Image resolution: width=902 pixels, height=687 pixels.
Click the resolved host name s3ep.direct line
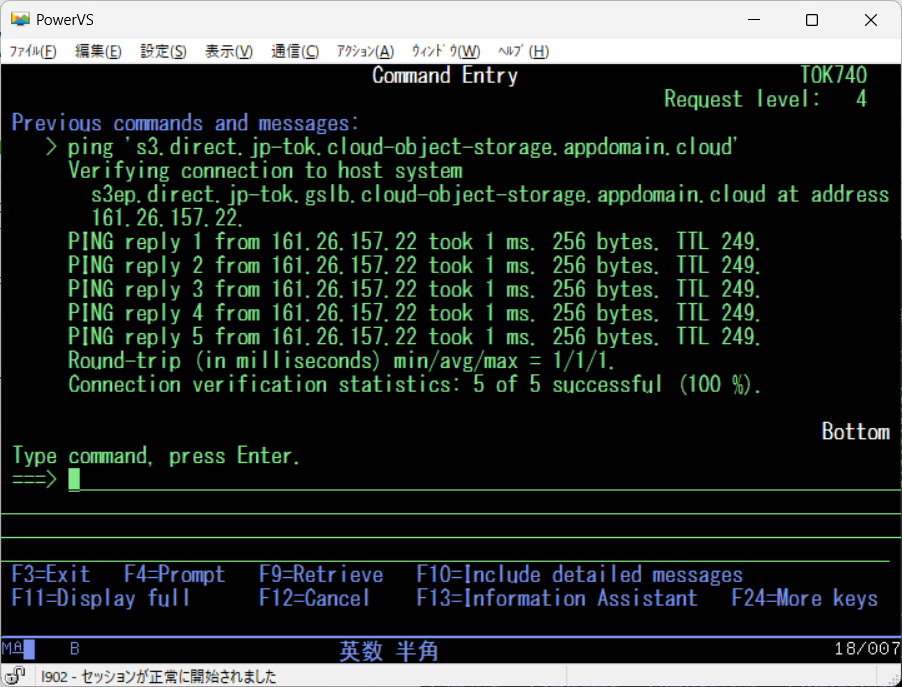490,194
